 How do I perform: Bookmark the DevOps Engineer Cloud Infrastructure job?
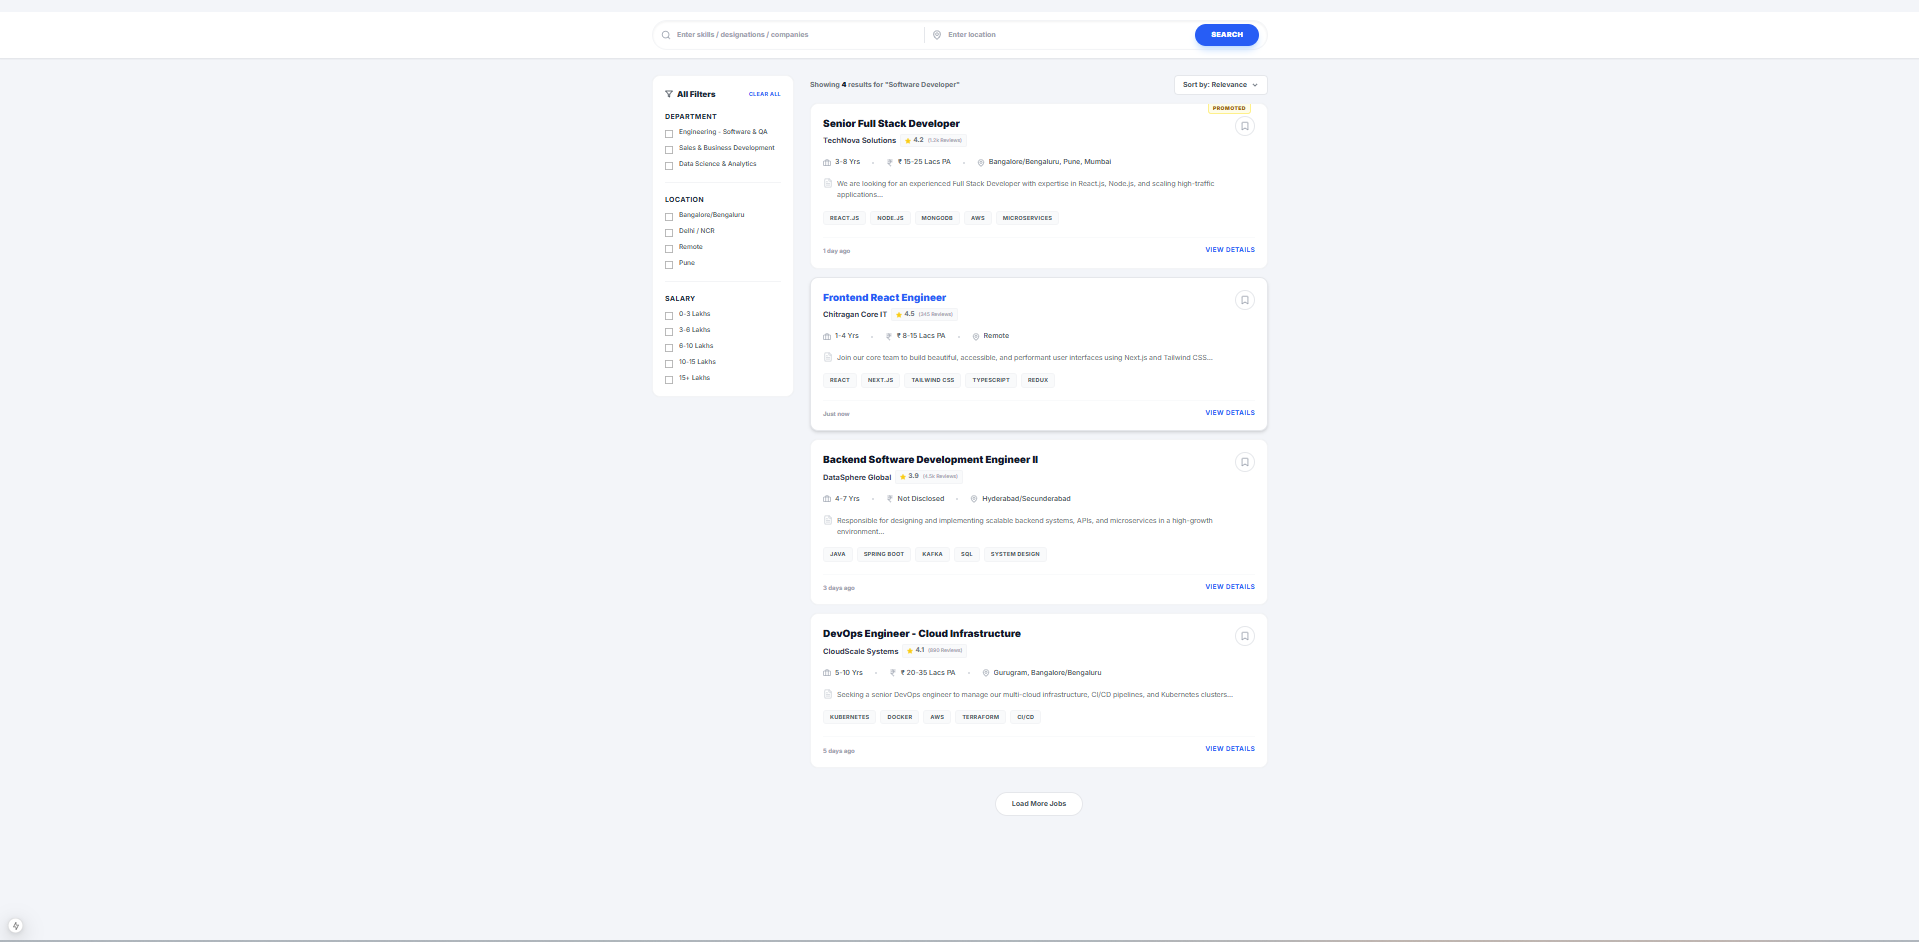point(1244,636)
